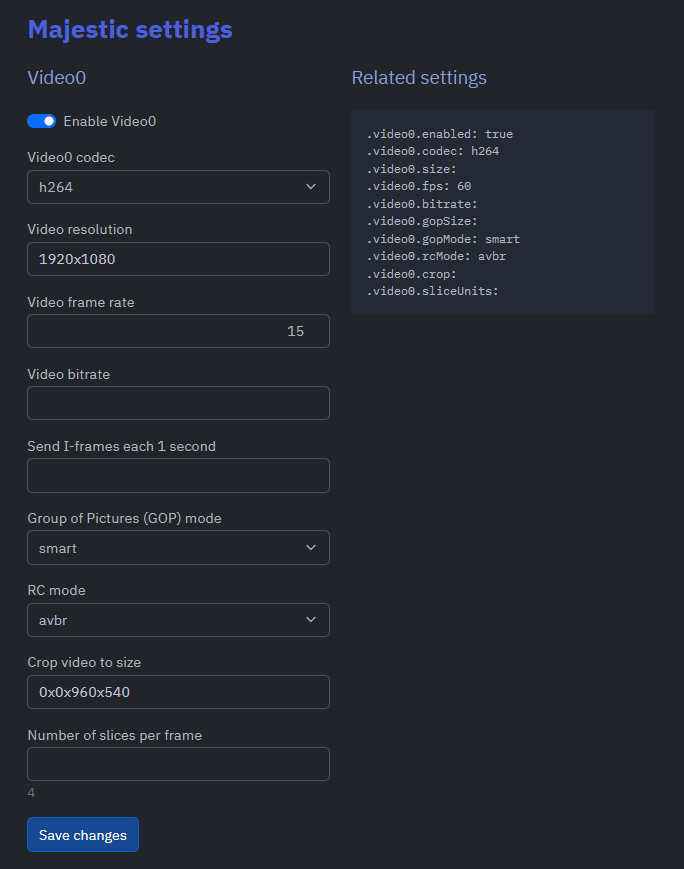Click the Related settings heading

pyautogui.click(x=419, y=77)
